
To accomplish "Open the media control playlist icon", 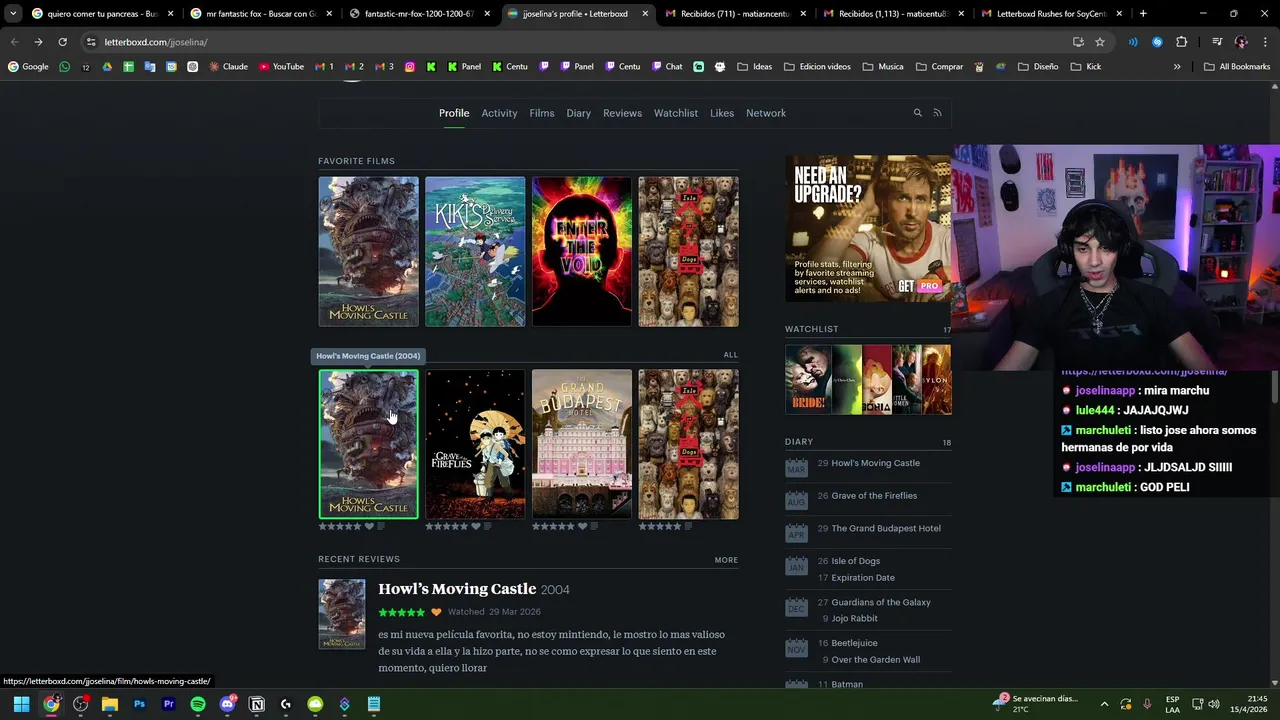I will coord(1217,42).
